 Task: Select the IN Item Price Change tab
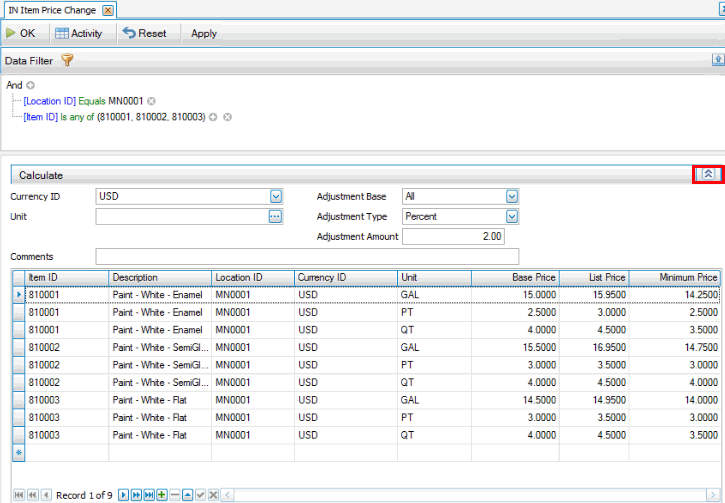(52, 9)
